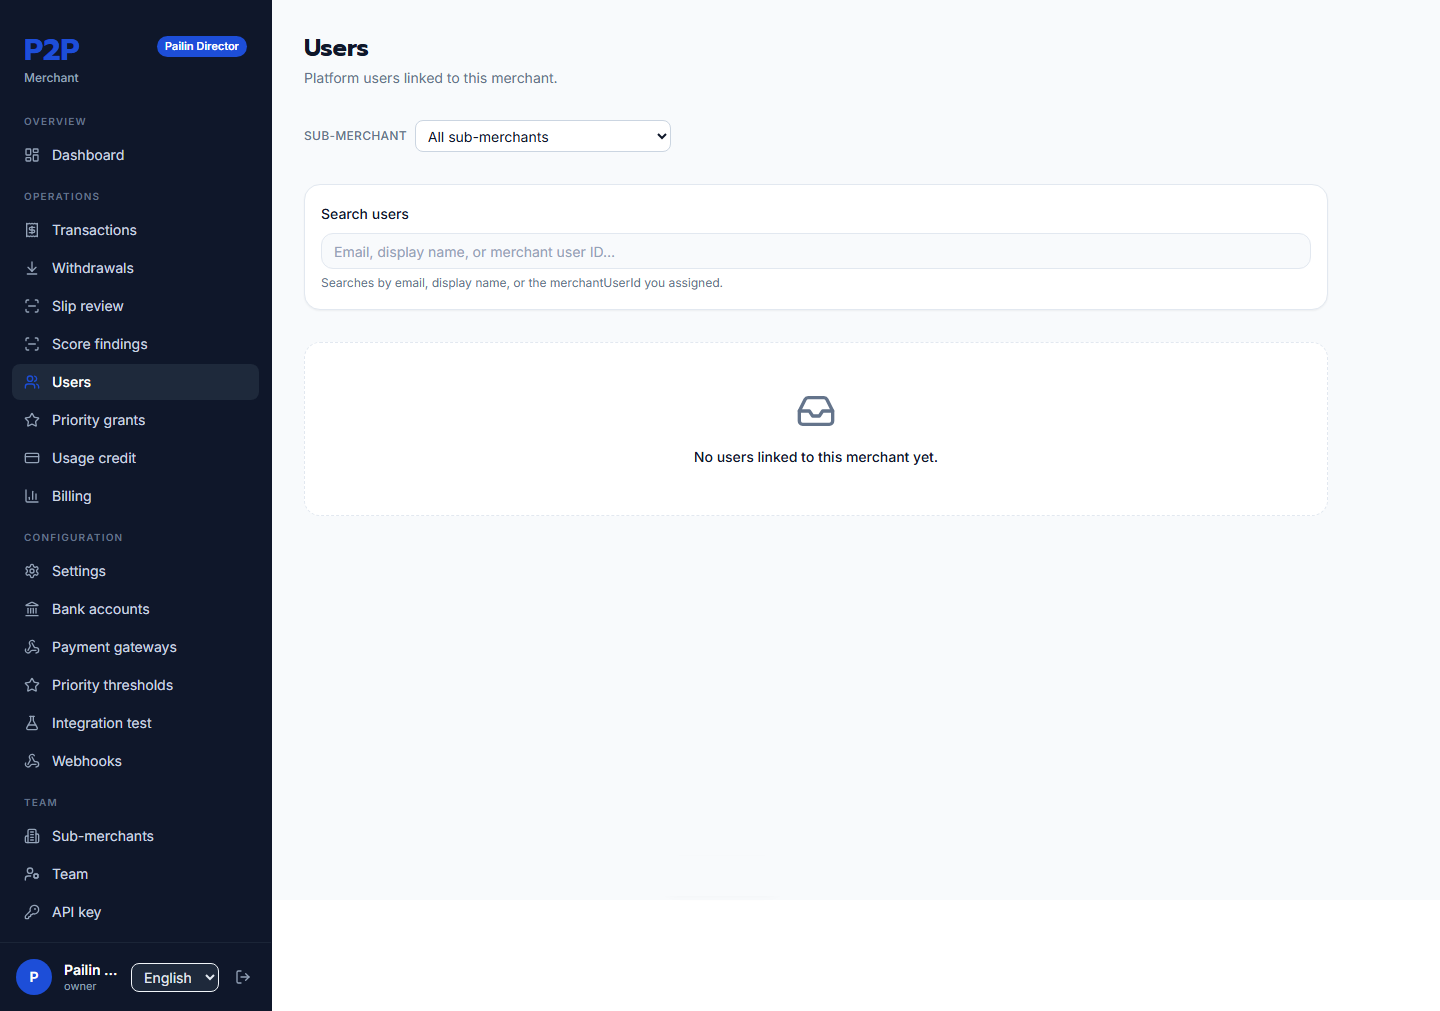
Task: Open Withdrawals in sidebar
Action: click(135, 268)
